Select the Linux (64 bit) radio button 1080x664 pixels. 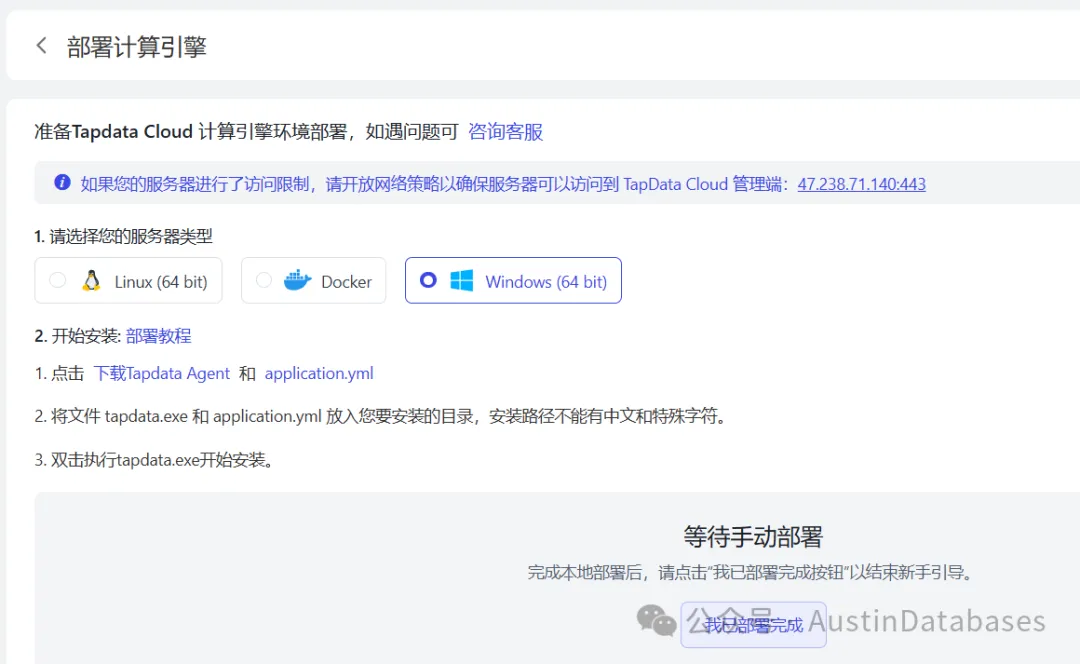pos(58,281)
